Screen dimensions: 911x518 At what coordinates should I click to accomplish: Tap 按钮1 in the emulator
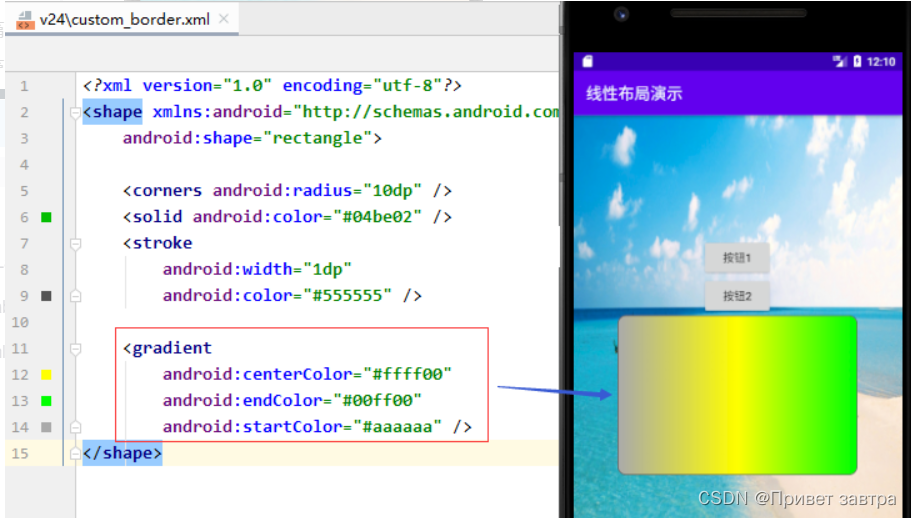point(737,258)
